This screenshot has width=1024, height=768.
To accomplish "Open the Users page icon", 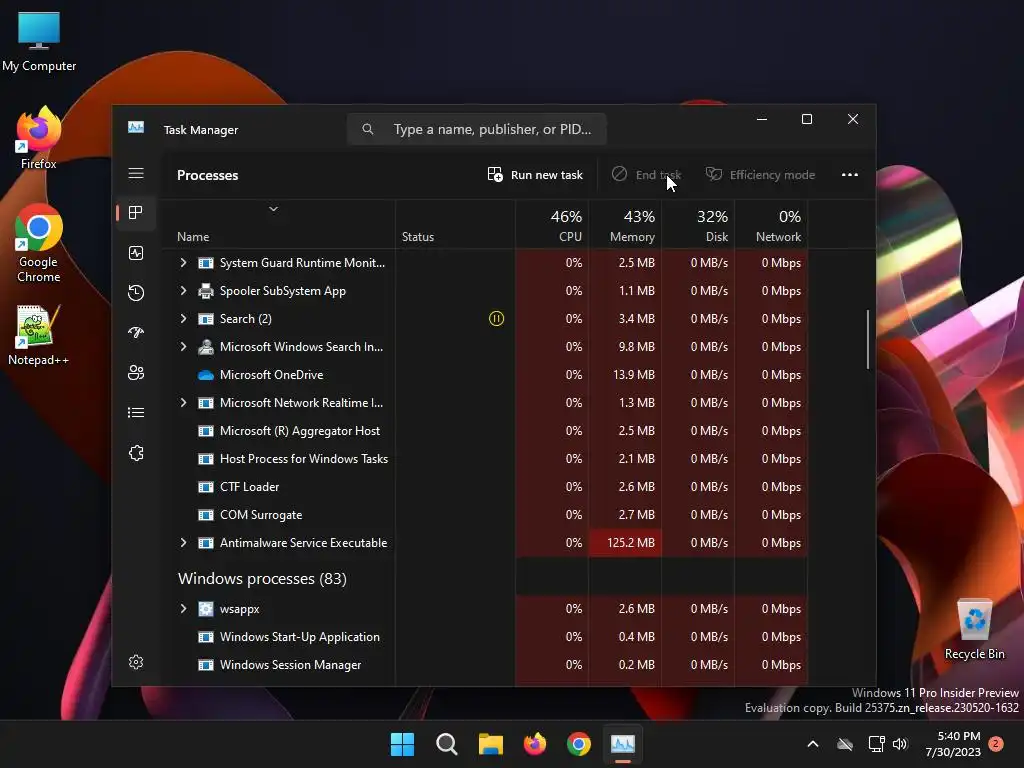I will coord(136,372).
